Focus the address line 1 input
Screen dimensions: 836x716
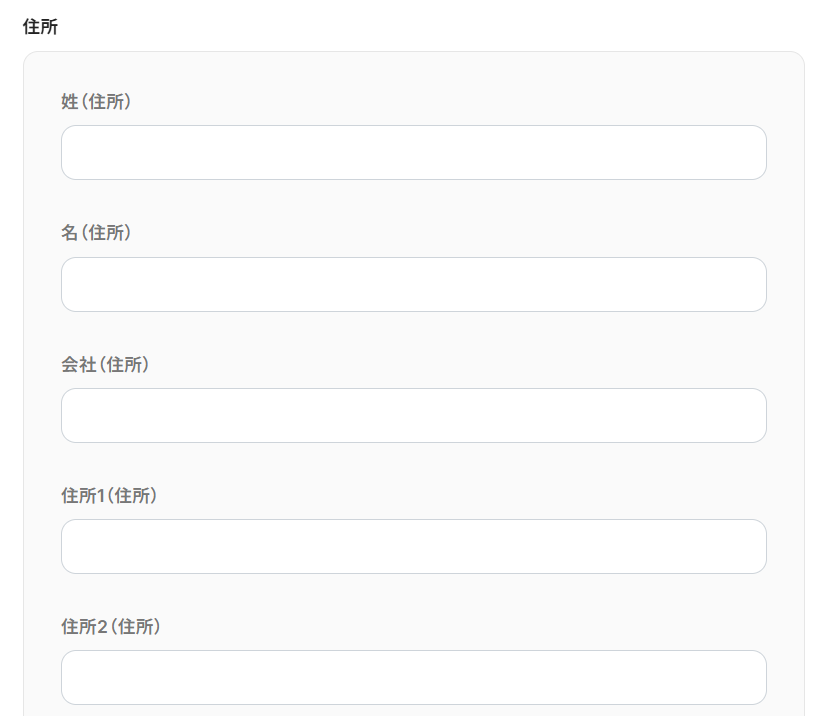tap(413, 547)
